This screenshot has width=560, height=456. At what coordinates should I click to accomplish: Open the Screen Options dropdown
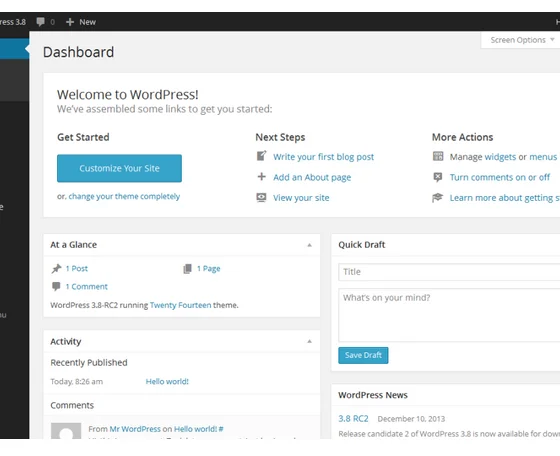point(522,40)
